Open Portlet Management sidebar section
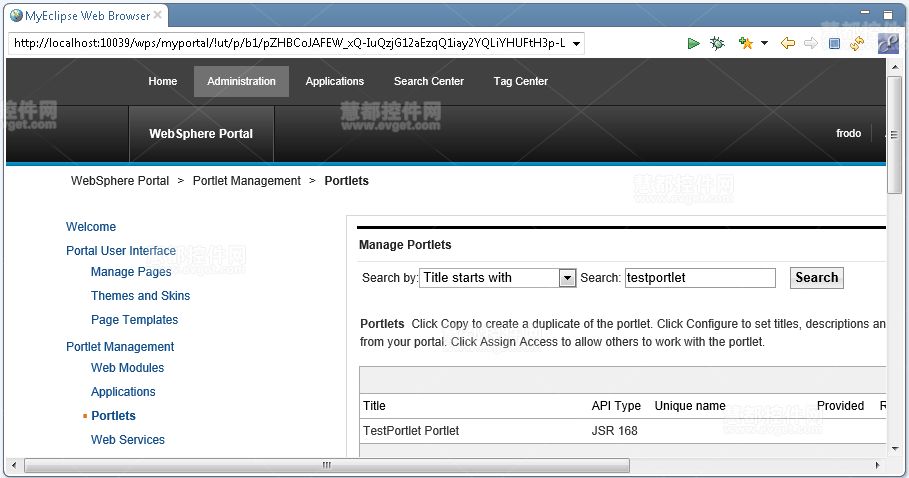The width and height of the screenshot is (909, 478). tap(120, 346)
